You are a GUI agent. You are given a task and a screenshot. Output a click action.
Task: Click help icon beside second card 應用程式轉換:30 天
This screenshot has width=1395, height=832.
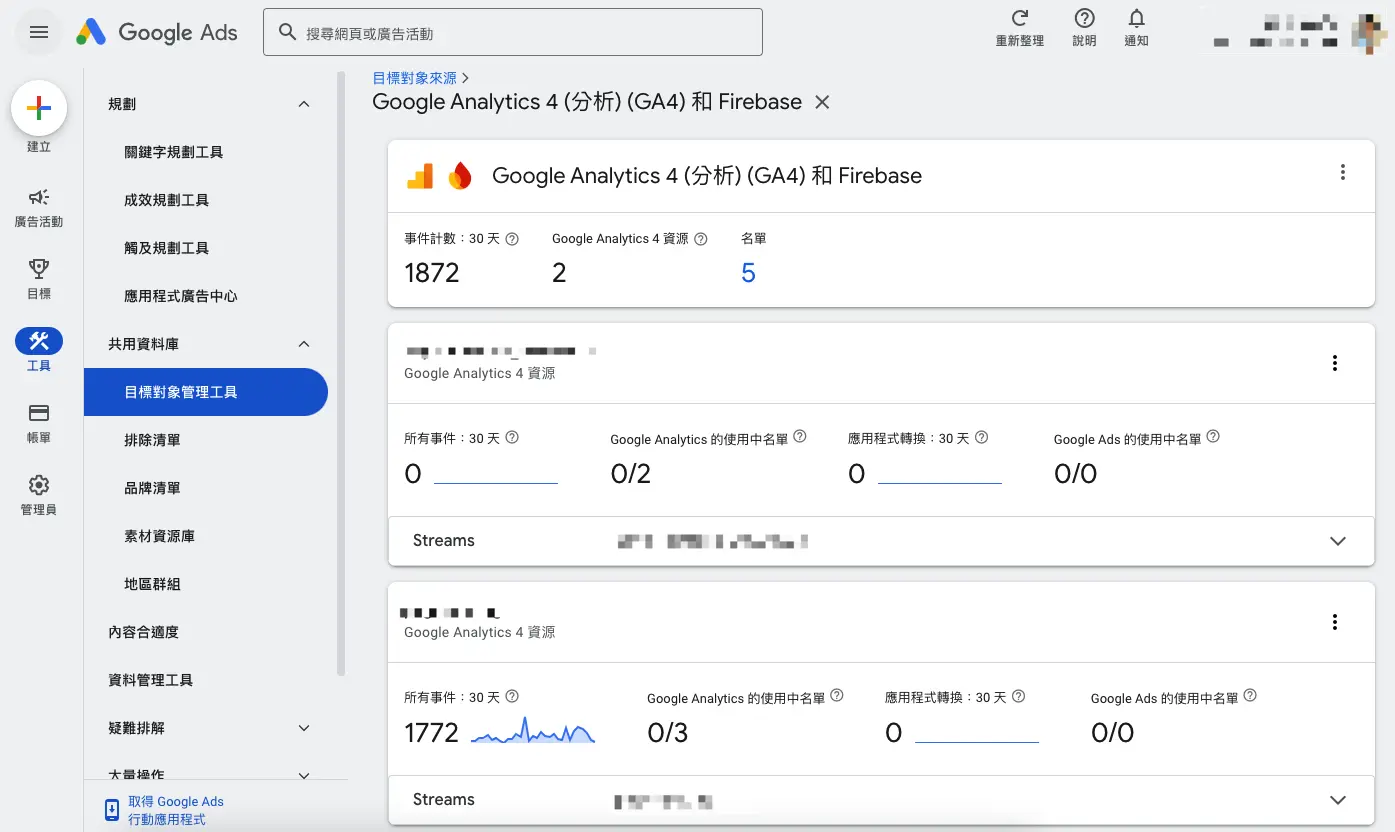point(1018,696)
